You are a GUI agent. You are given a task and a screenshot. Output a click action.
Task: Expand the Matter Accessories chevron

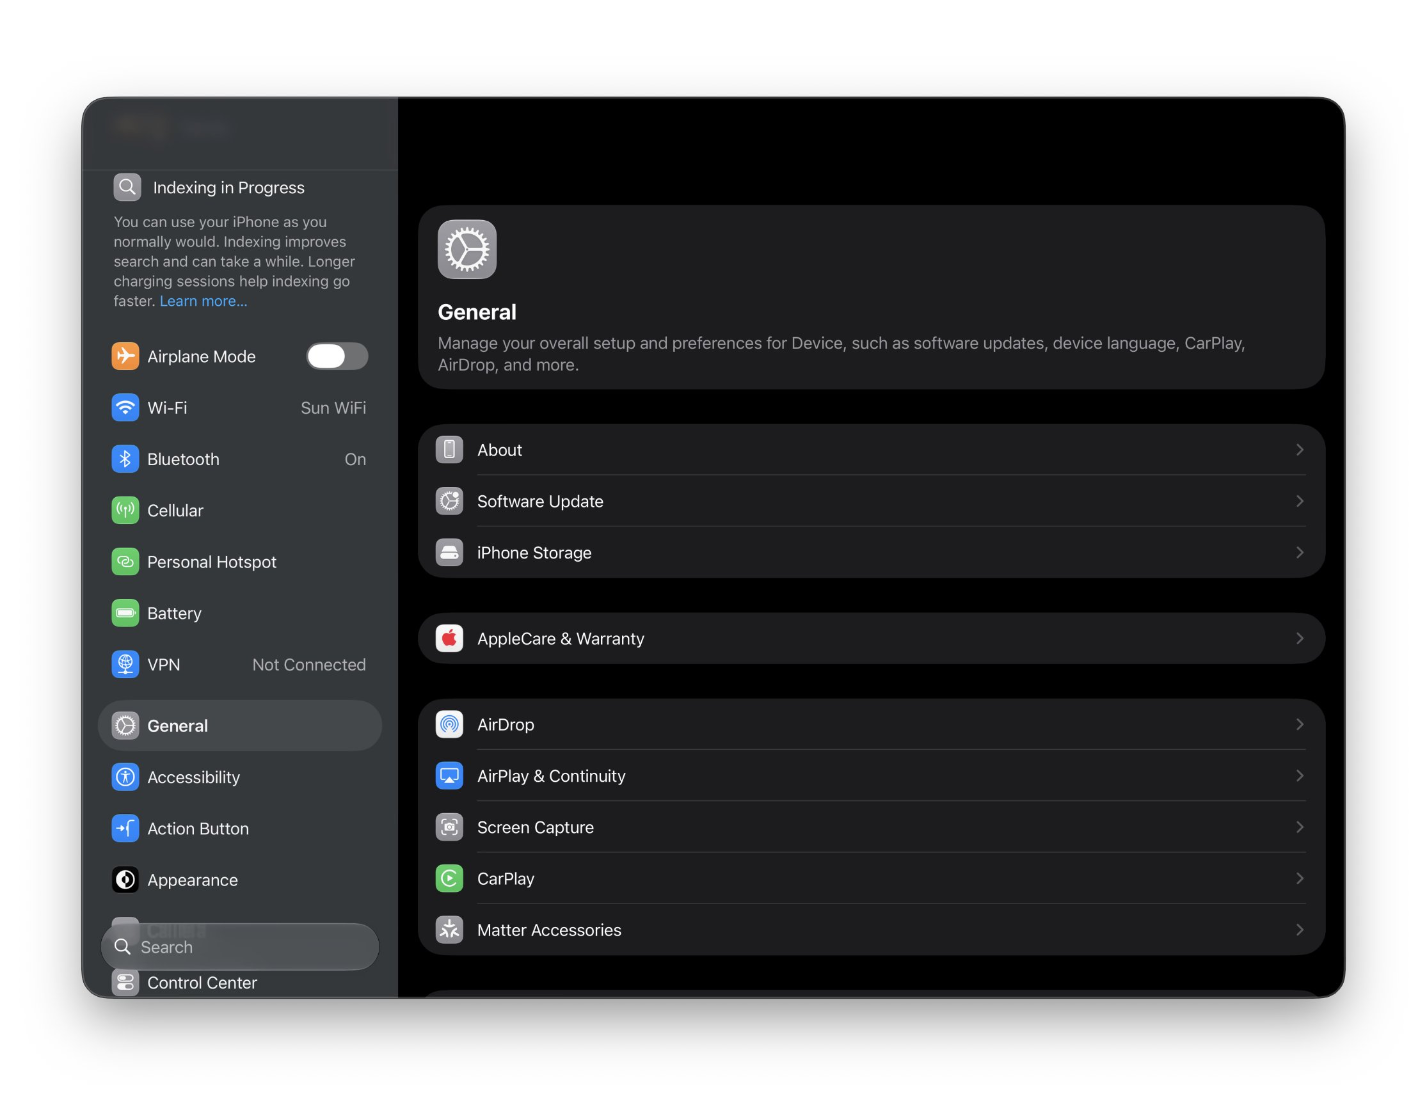[1300, 930]
